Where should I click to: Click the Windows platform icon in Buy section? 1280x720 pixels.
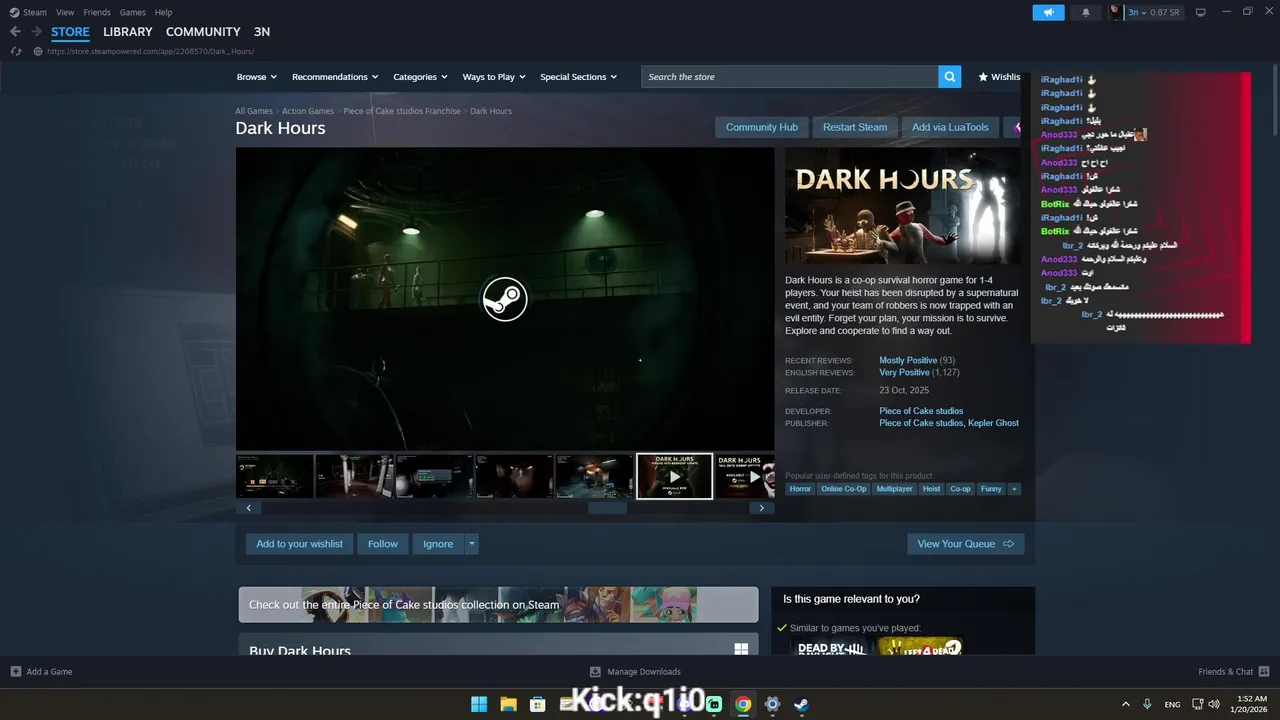(x=741, y=649)
